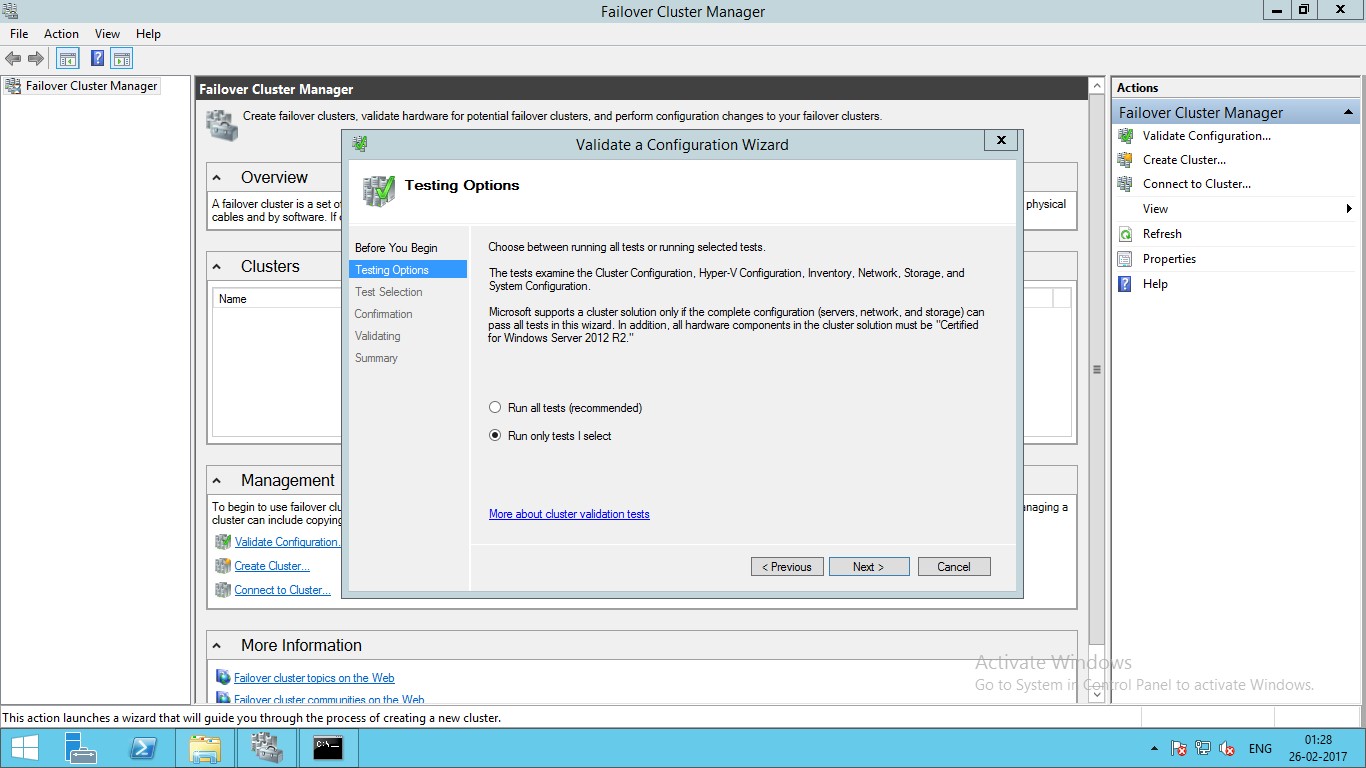Click the Previous button in the wizard

pyautogui.click(x=787, y=567)
